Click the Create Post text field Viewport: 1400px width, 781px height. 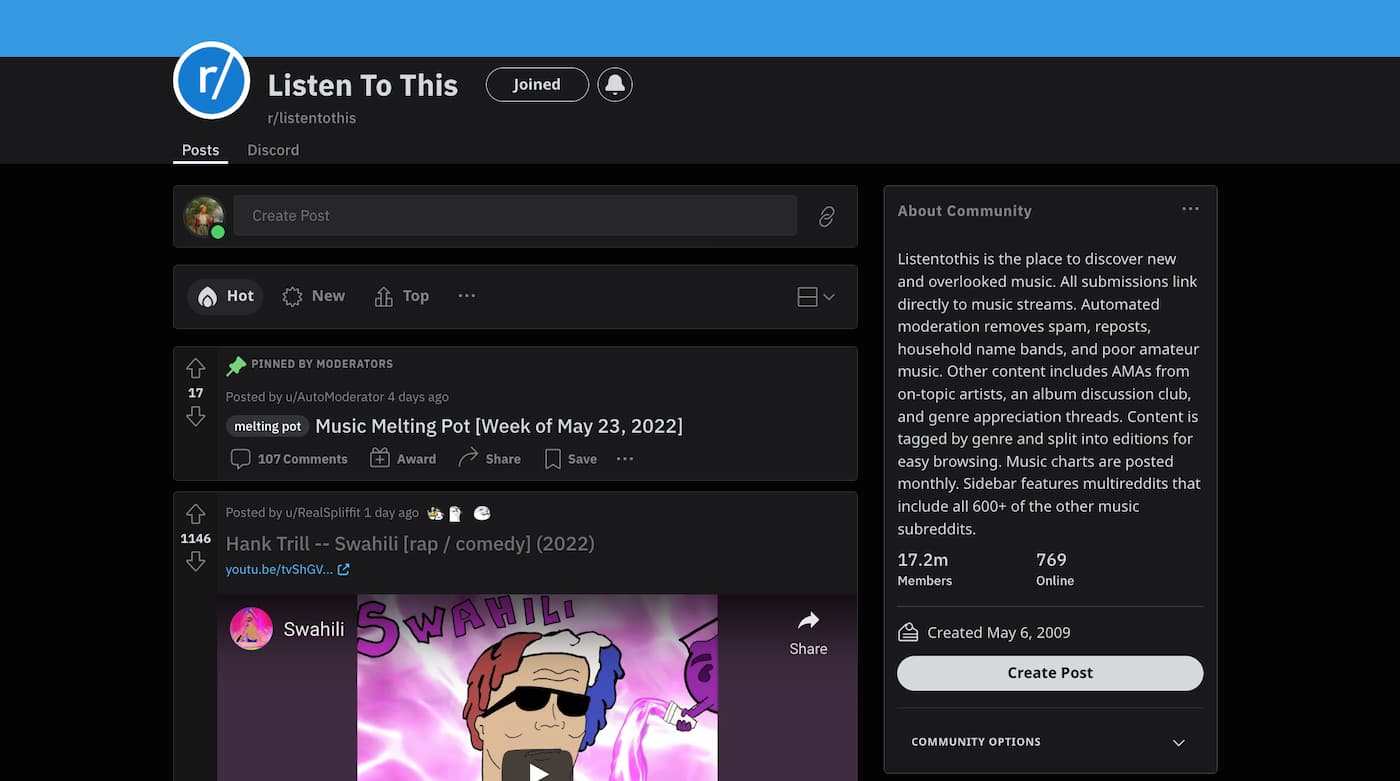[x=515, y=216]
